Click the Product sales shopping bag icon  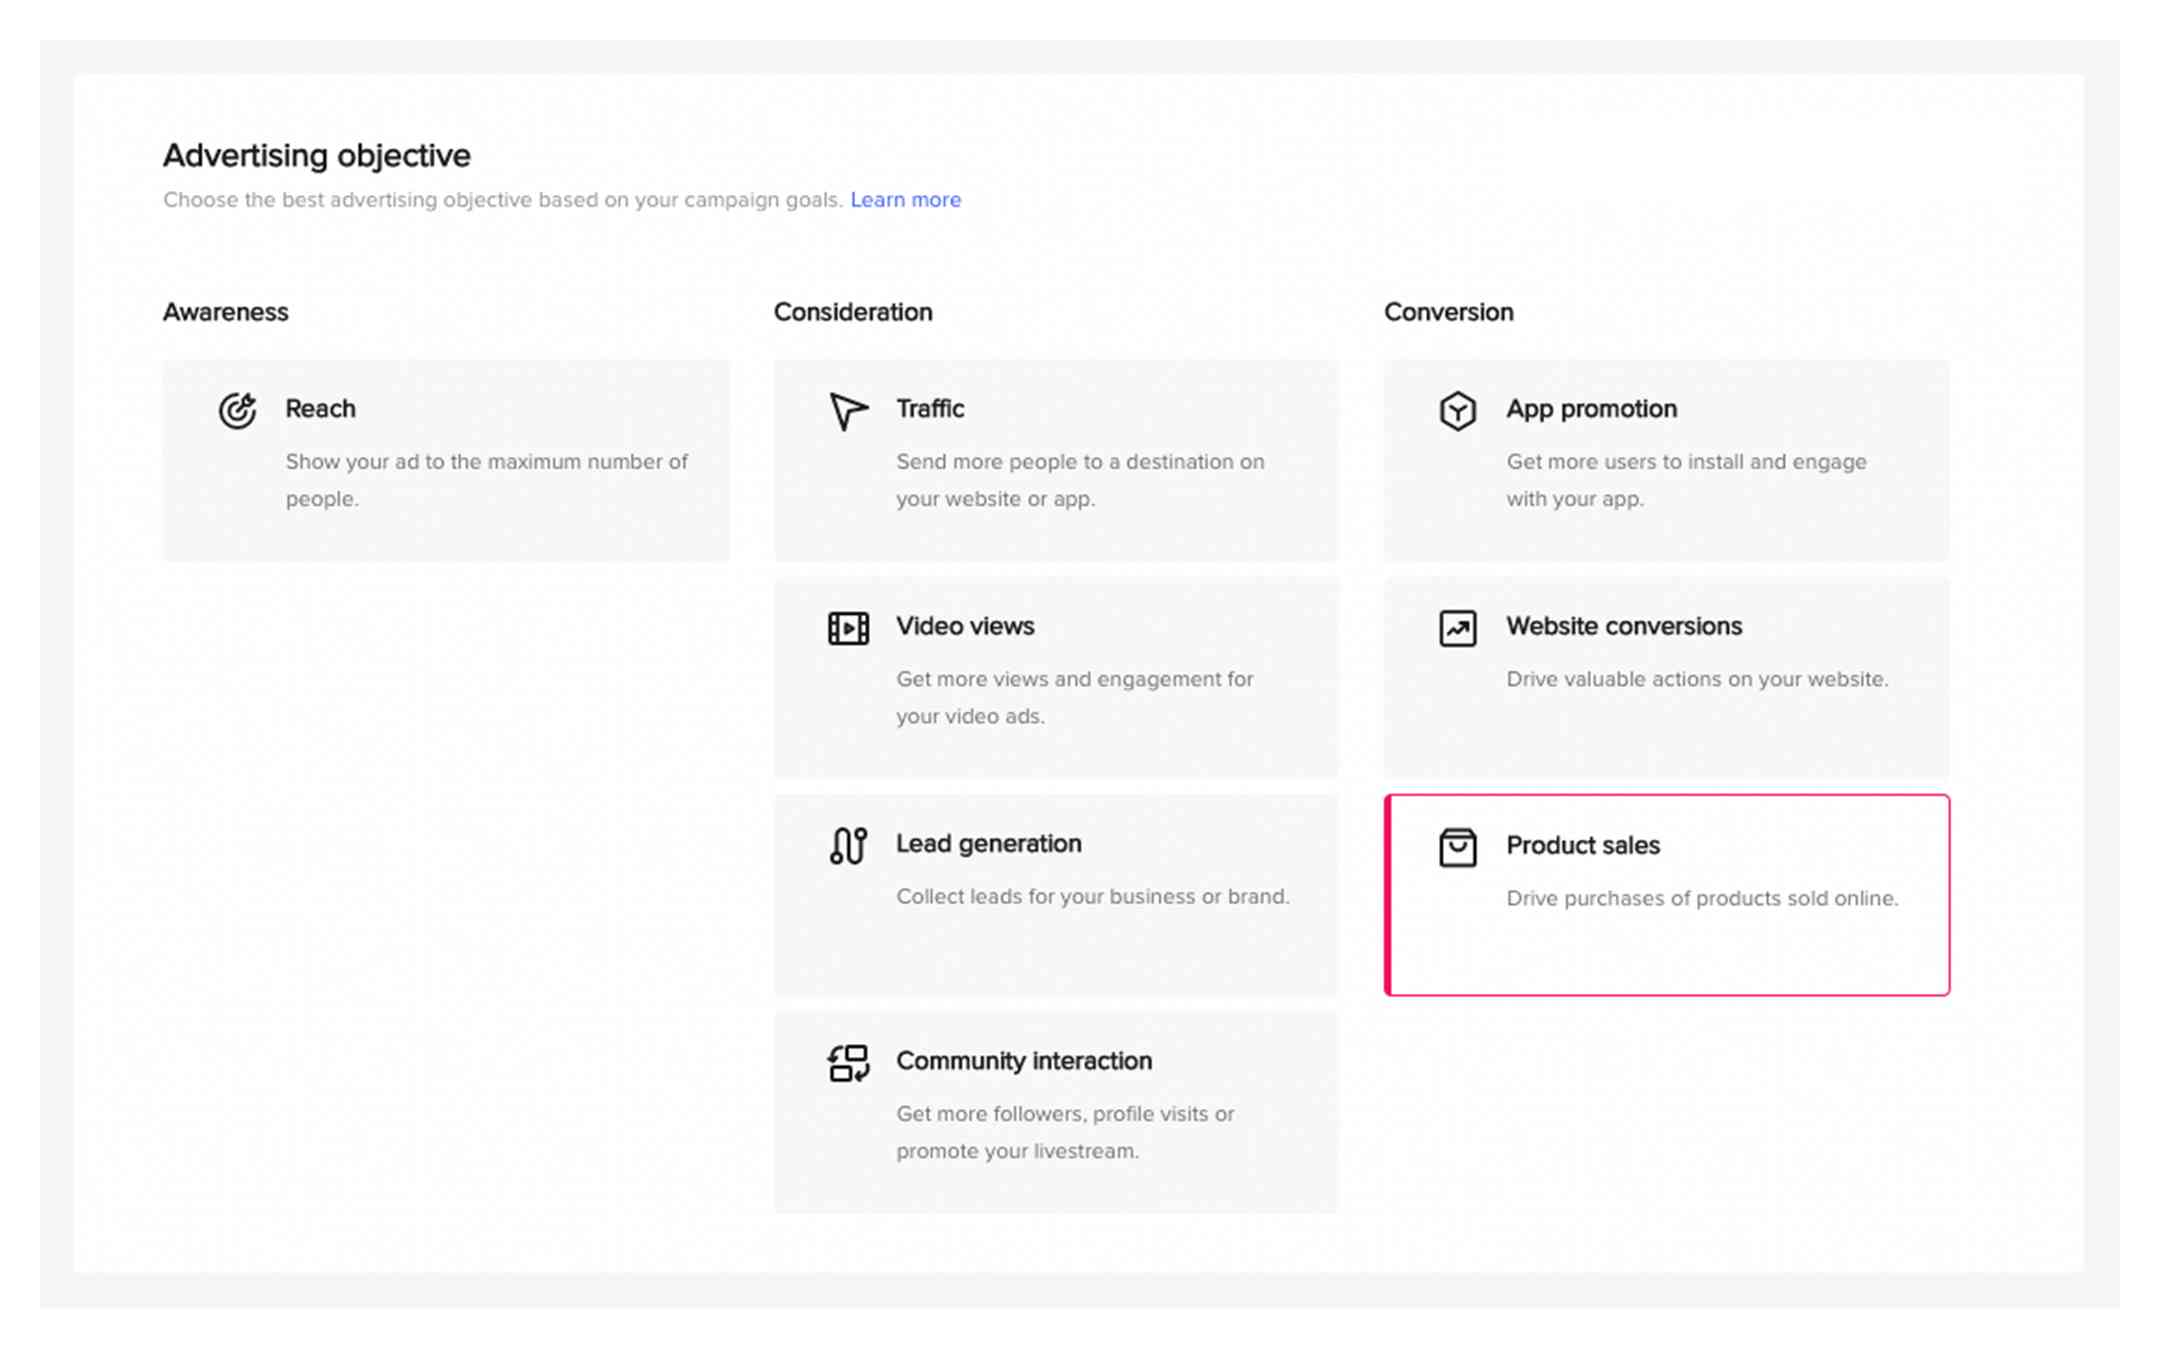(1458, 847)
